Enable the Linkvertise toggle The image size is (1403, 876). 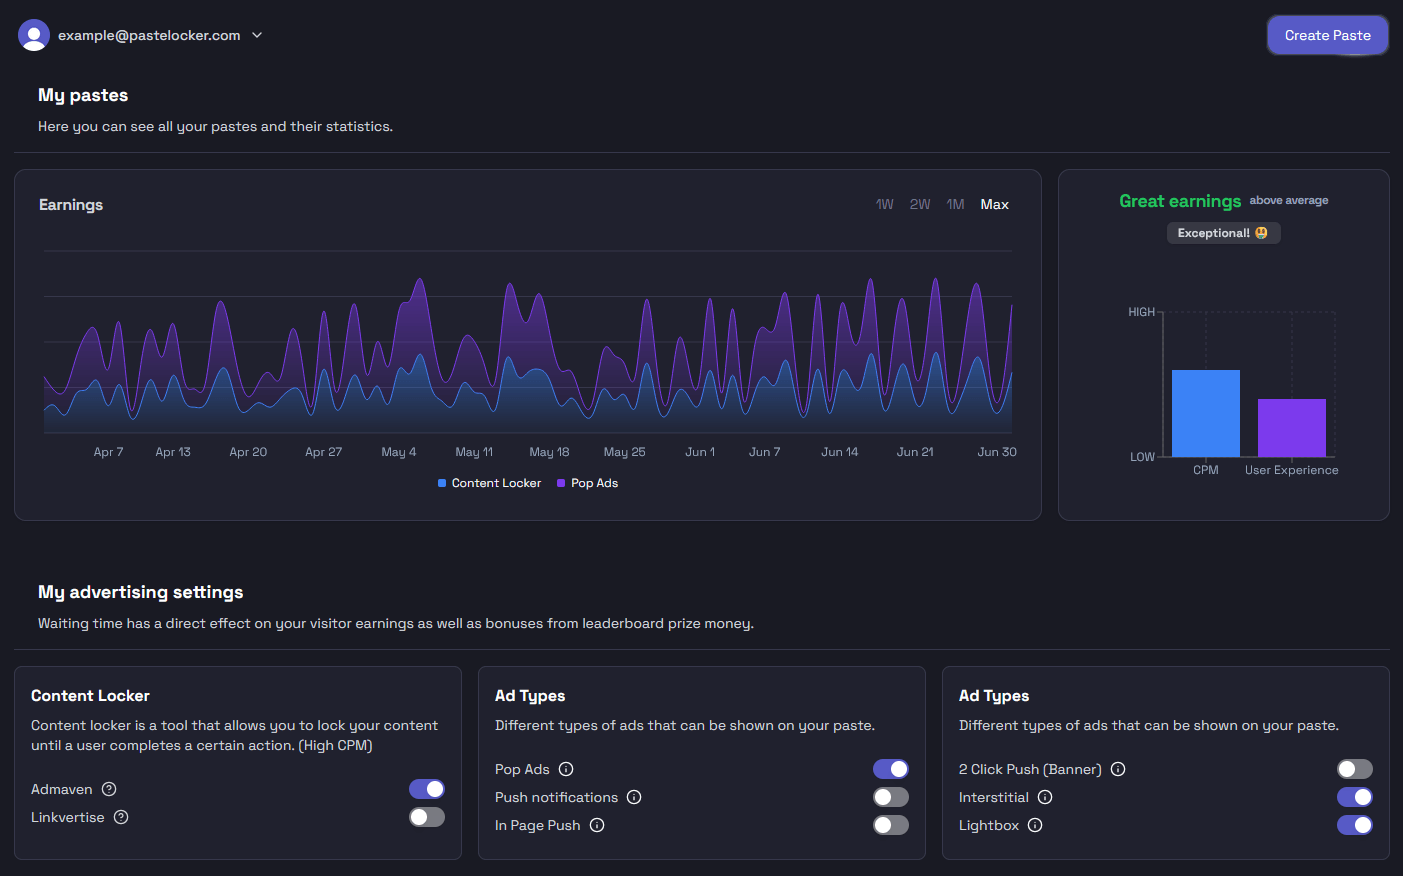coord(427,817)
